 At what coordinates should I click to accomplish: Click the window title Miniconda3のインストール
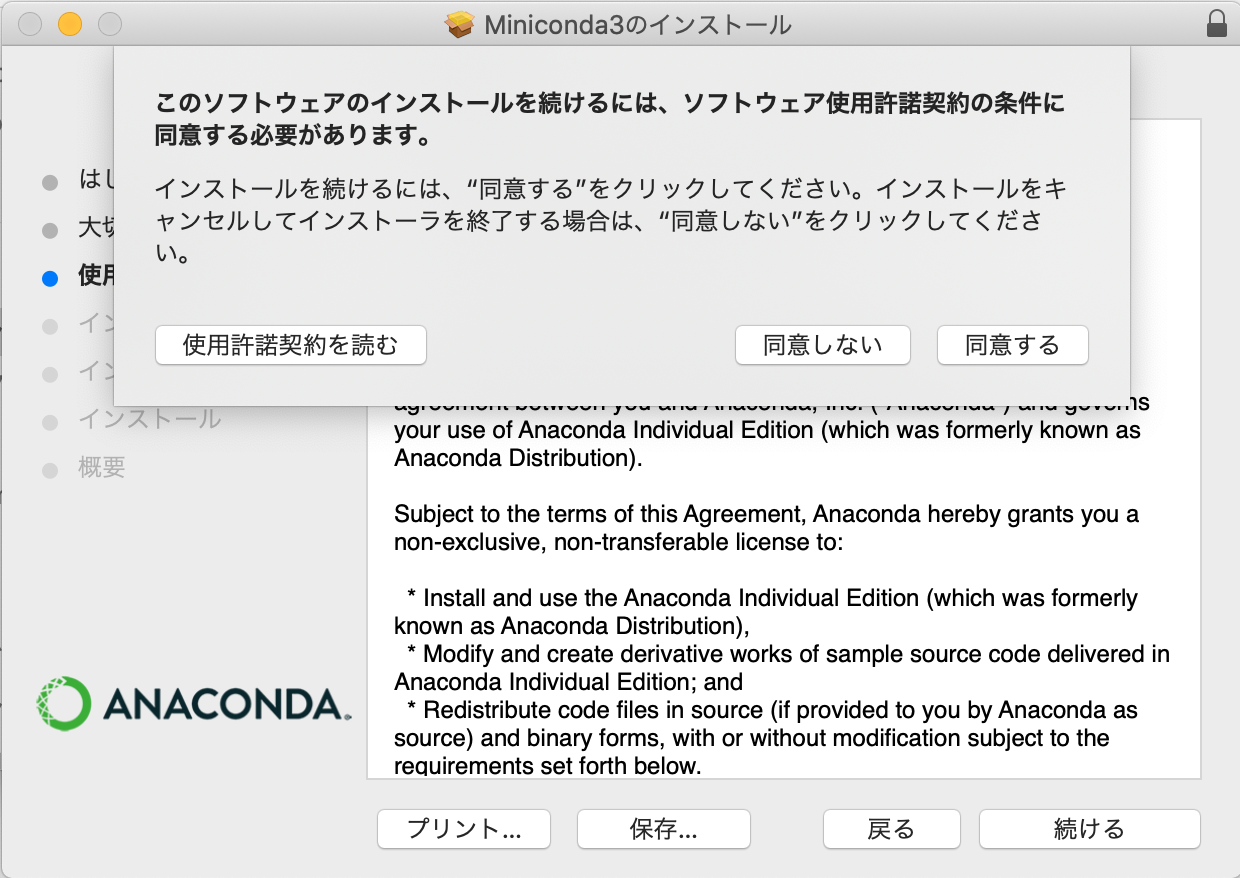638,25
